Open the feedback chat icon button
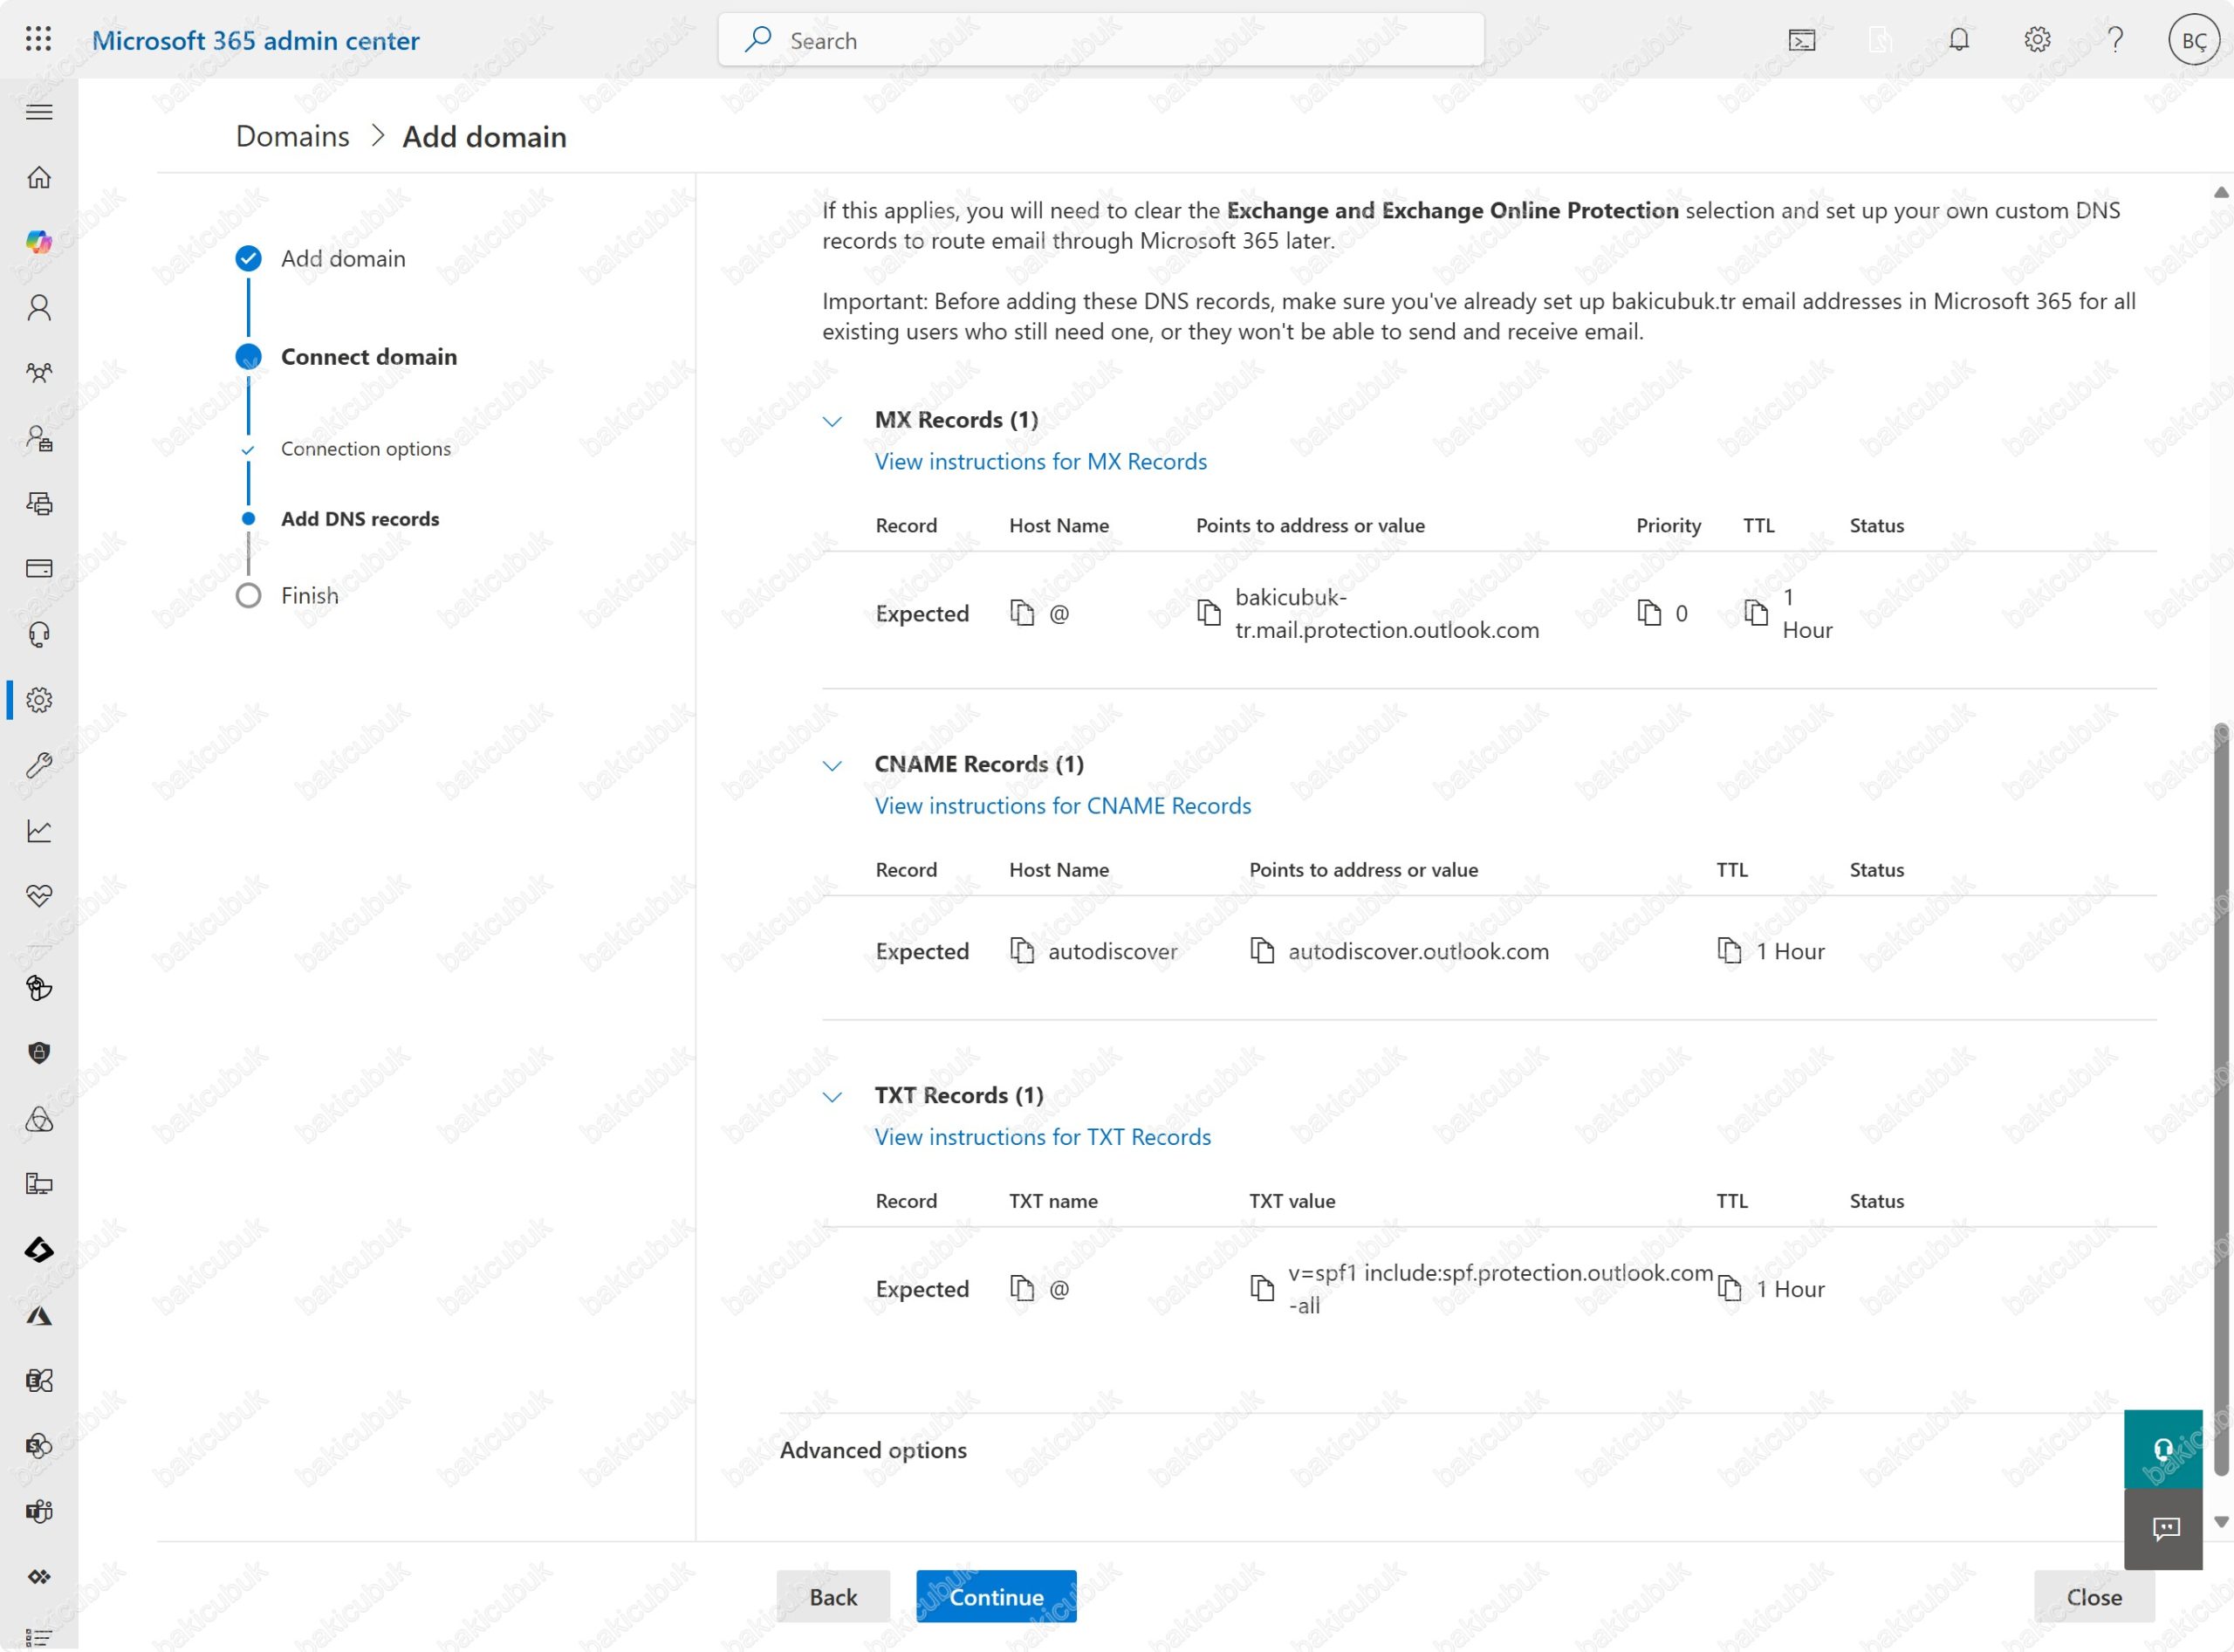The image size is (2234, 1652). tap(2164, 1529)
